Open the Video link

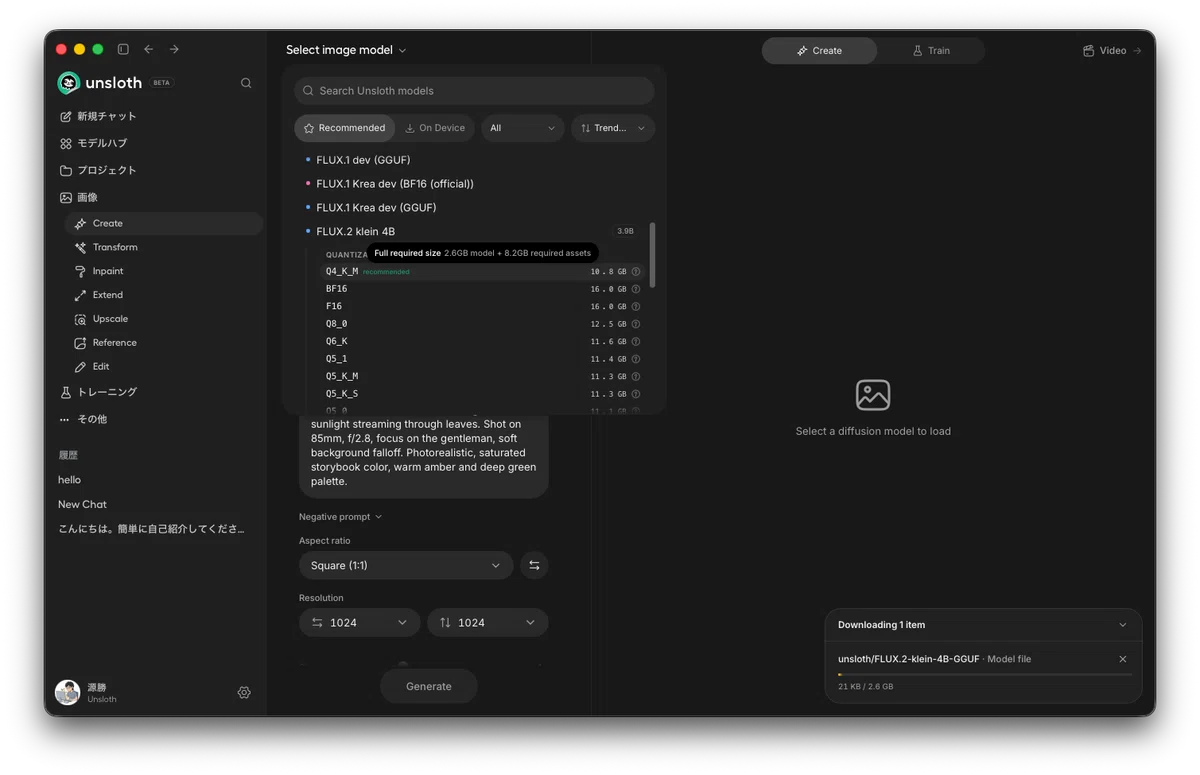pos(1112,50)
